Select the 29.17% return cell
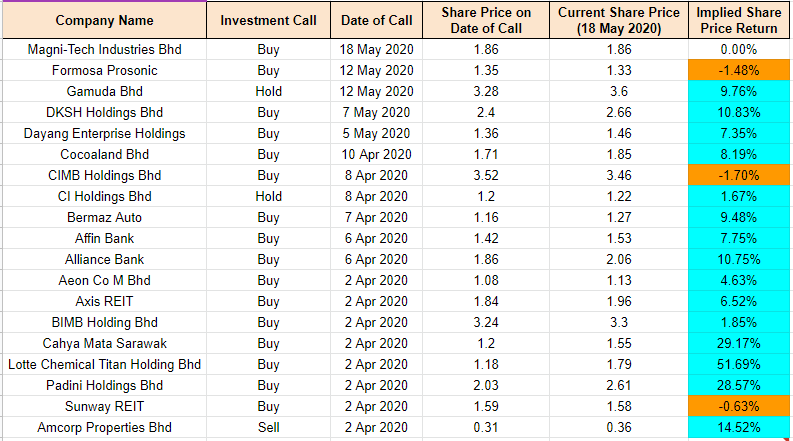Viewport: 793px width, 441px height. click(739, 343)
